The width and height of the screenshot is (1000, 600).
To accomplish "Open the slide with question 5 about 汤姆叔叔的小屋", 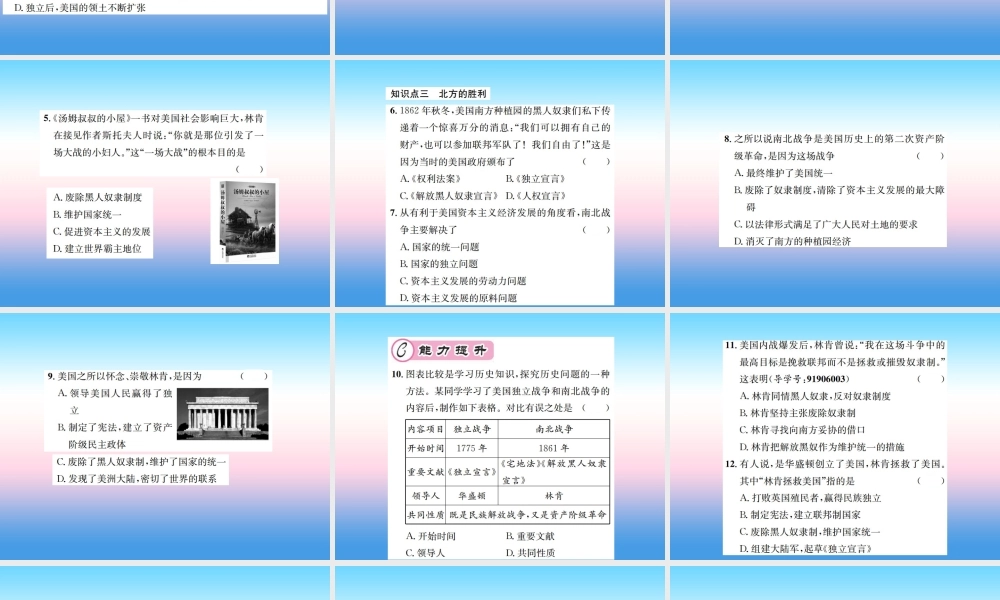I will pyautogui.click(x=165, y=184).
